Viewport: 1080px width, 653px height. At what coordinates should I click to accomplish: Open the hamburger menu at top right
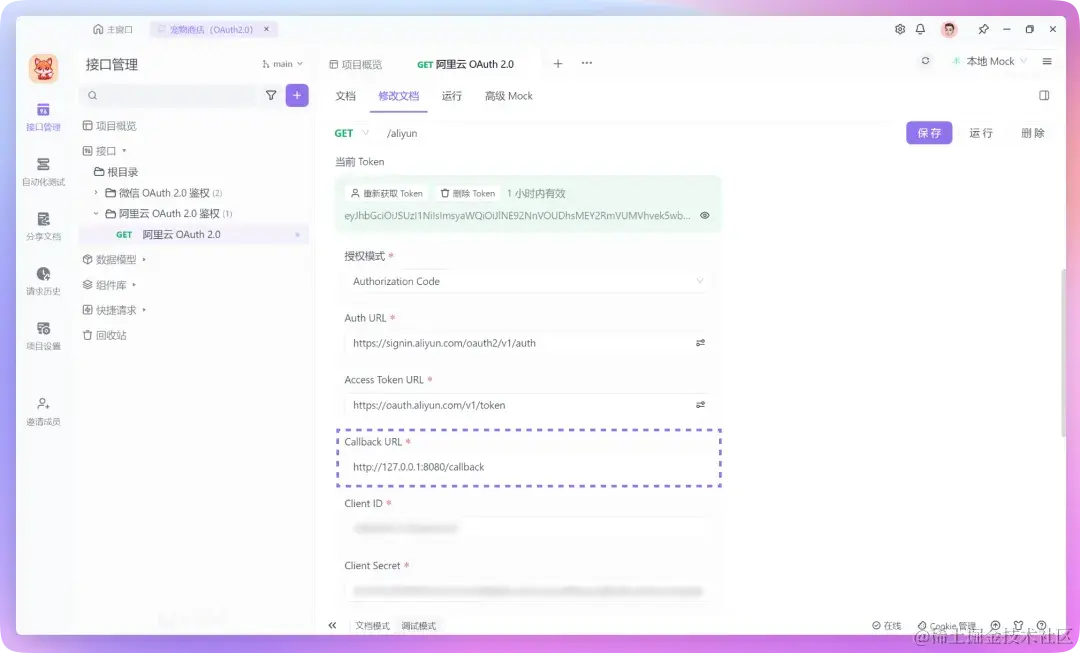[x=1047, y=61]
